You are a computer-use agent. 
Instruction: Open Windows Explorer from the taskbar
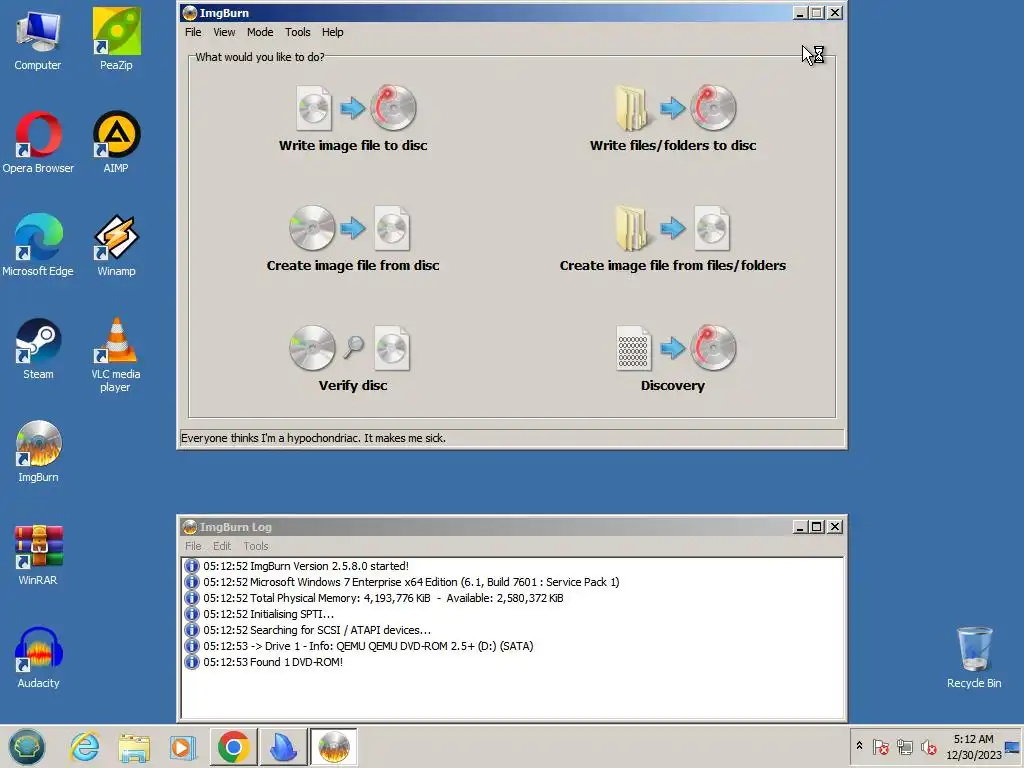pos(134,747)
